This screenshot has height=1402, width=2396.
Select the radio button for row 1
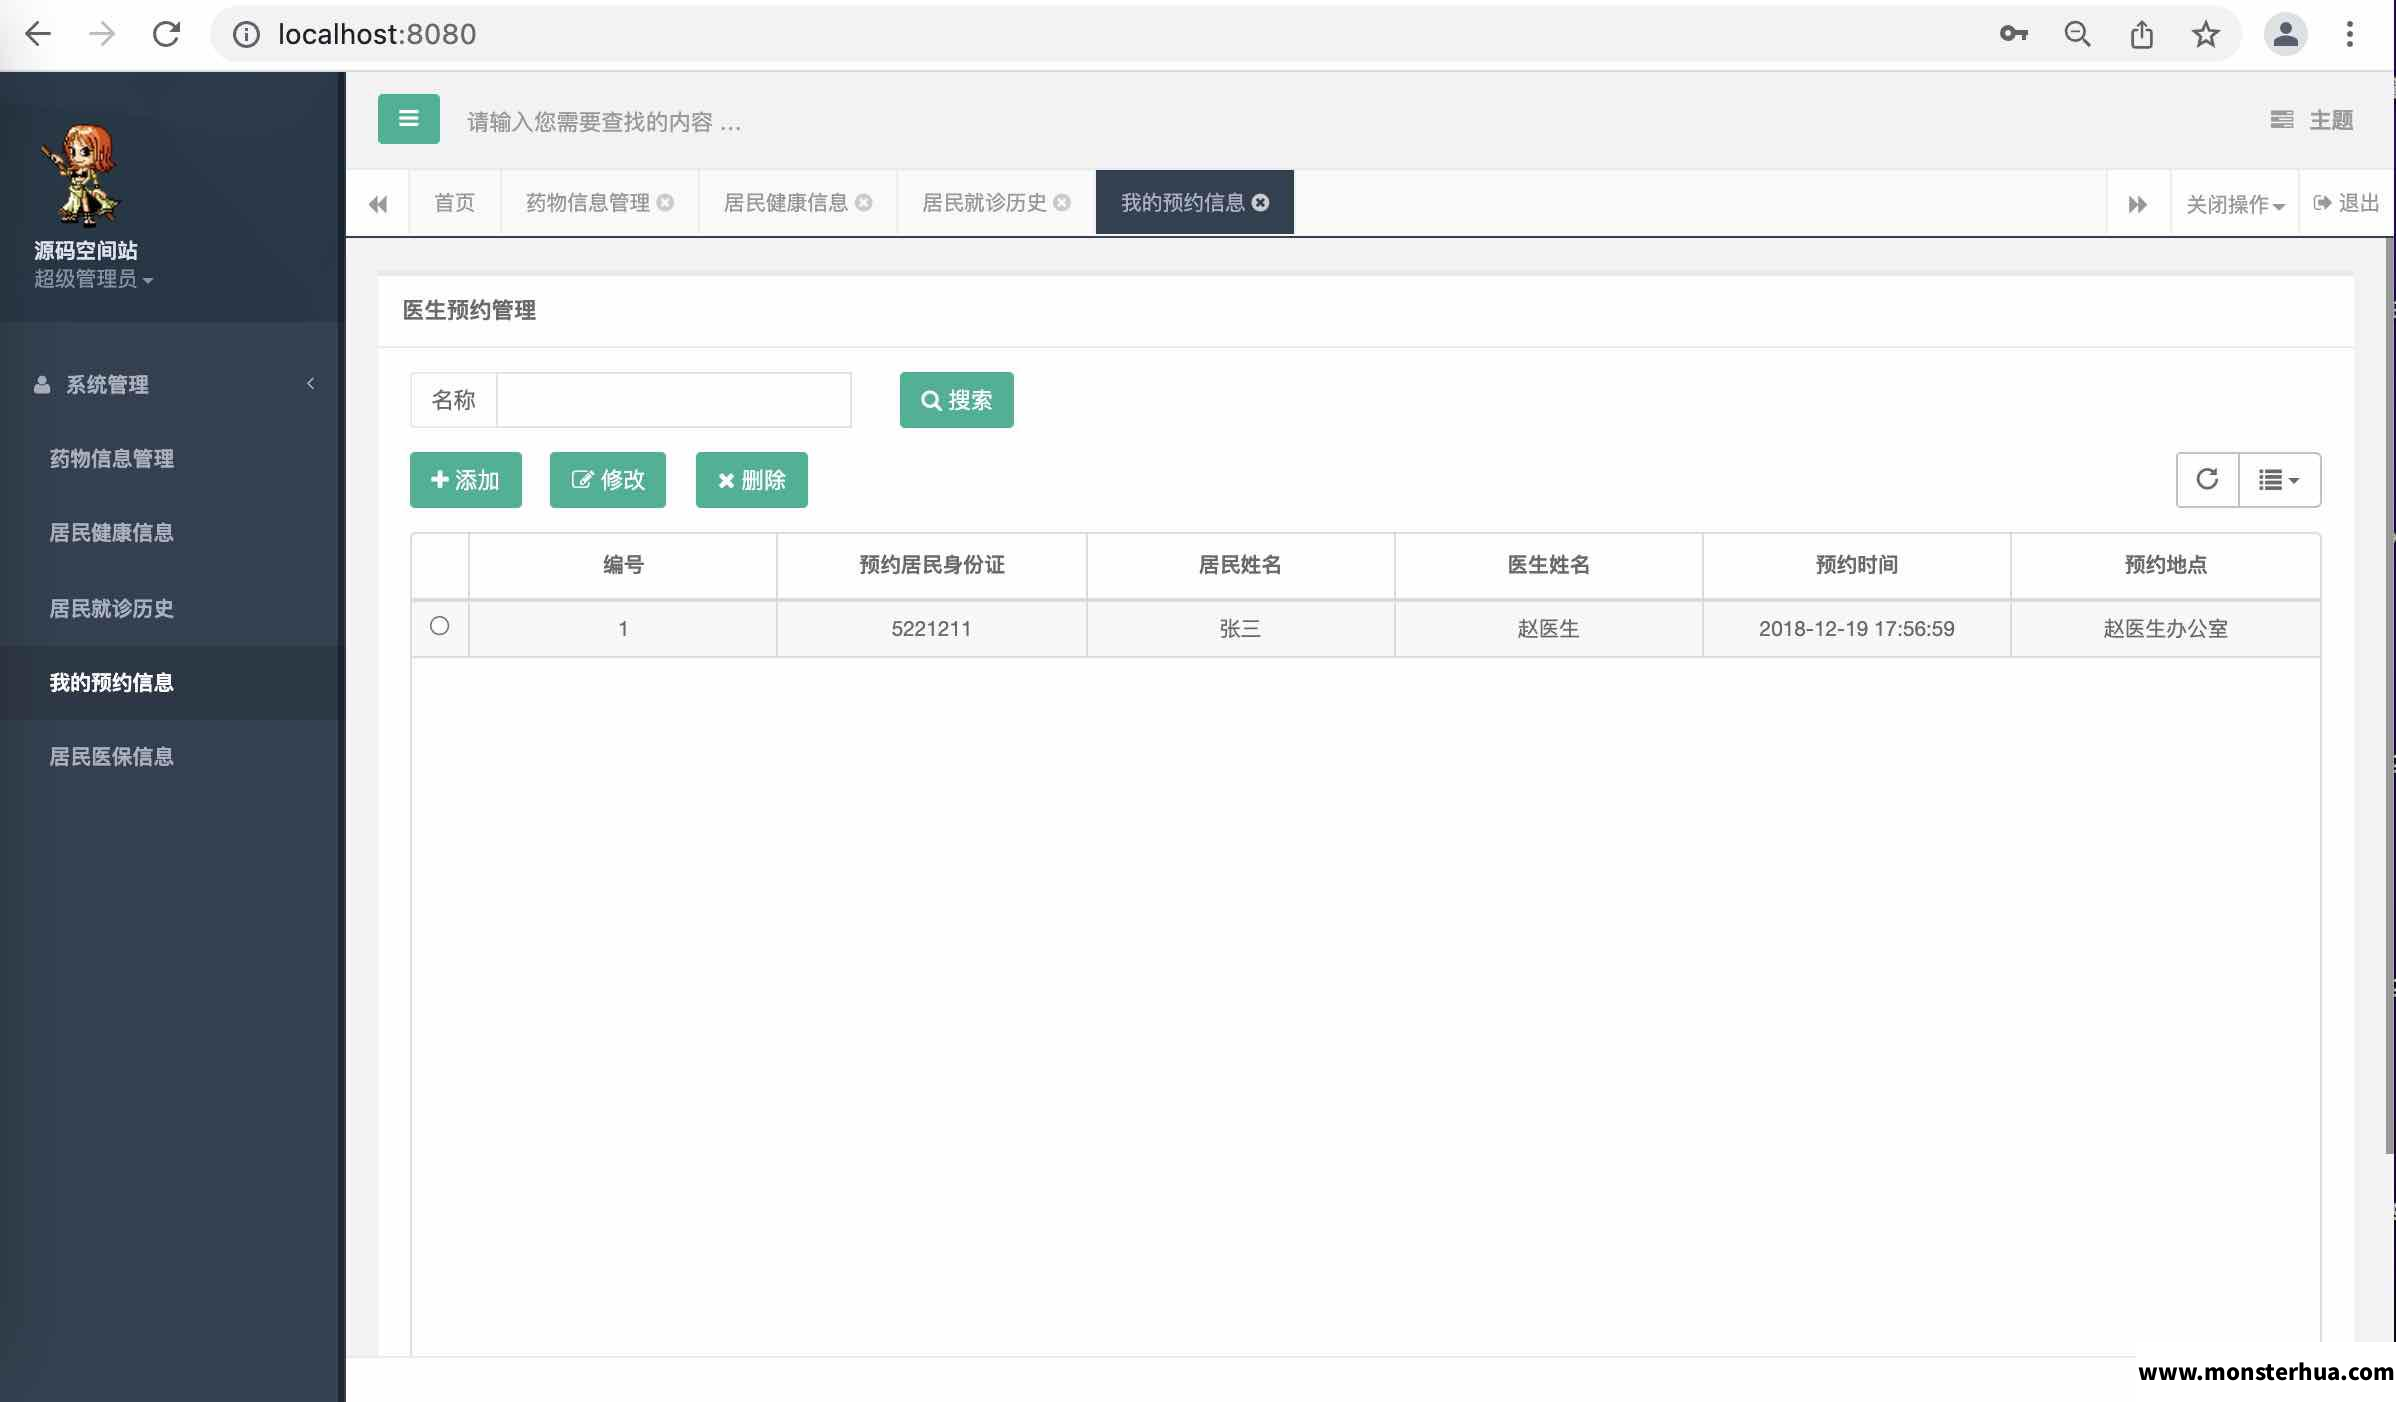(439, 626)
